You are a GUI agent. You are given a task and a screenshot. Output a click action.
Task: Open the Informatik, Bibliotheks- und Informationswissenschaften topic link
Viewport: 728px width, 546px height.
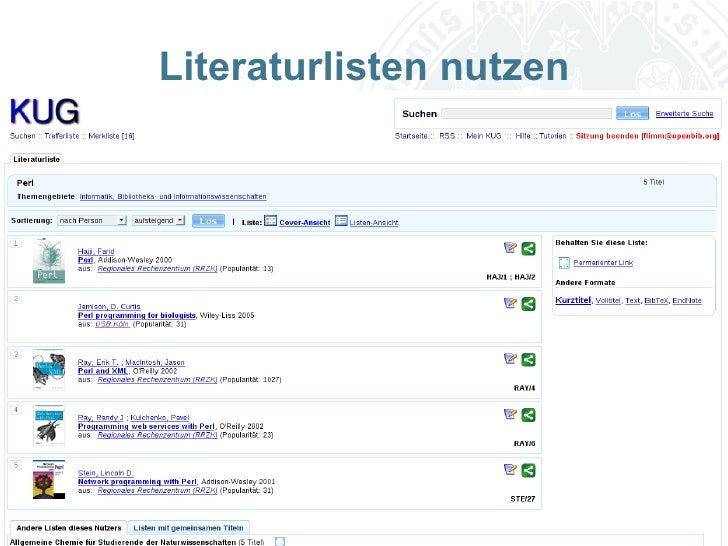(173, 196)
